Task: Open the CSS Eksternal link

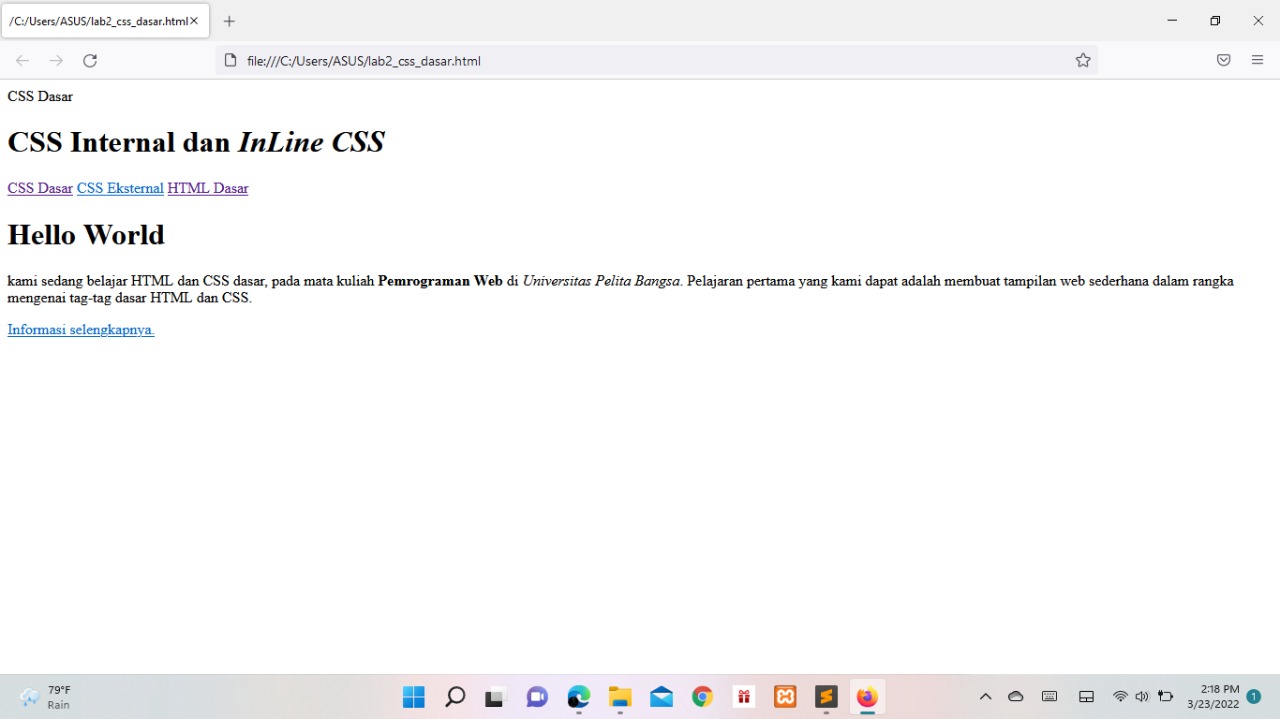Action: click(x=120, y=188)
